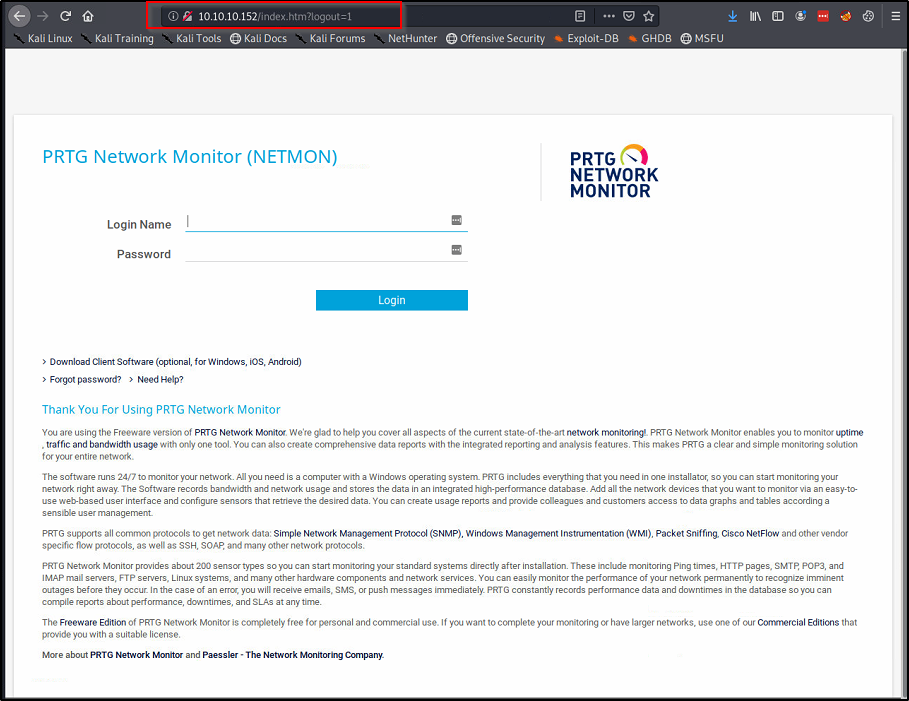
Task: Open the Packet Sniffing link
Action: [x=686, y=533]
